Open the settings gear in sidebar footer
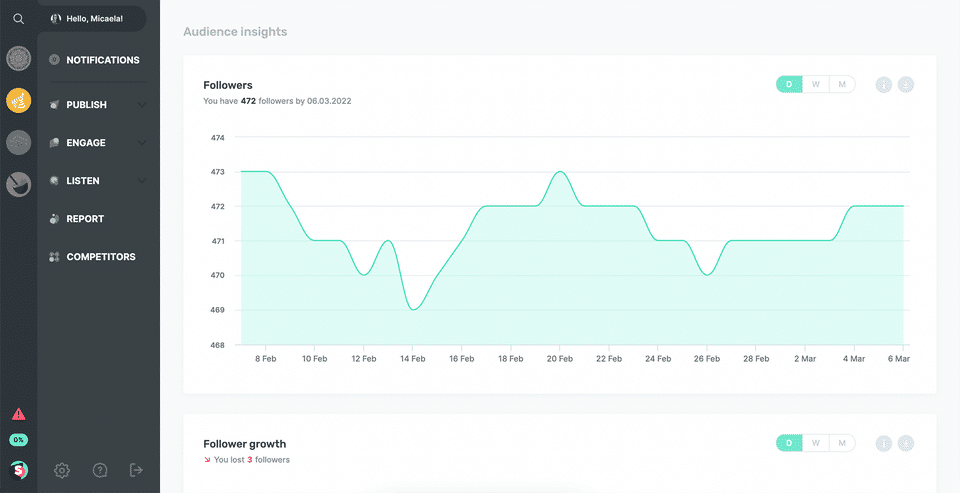Image resolution: width=960 pixels, height=493 pixels. 62,470
